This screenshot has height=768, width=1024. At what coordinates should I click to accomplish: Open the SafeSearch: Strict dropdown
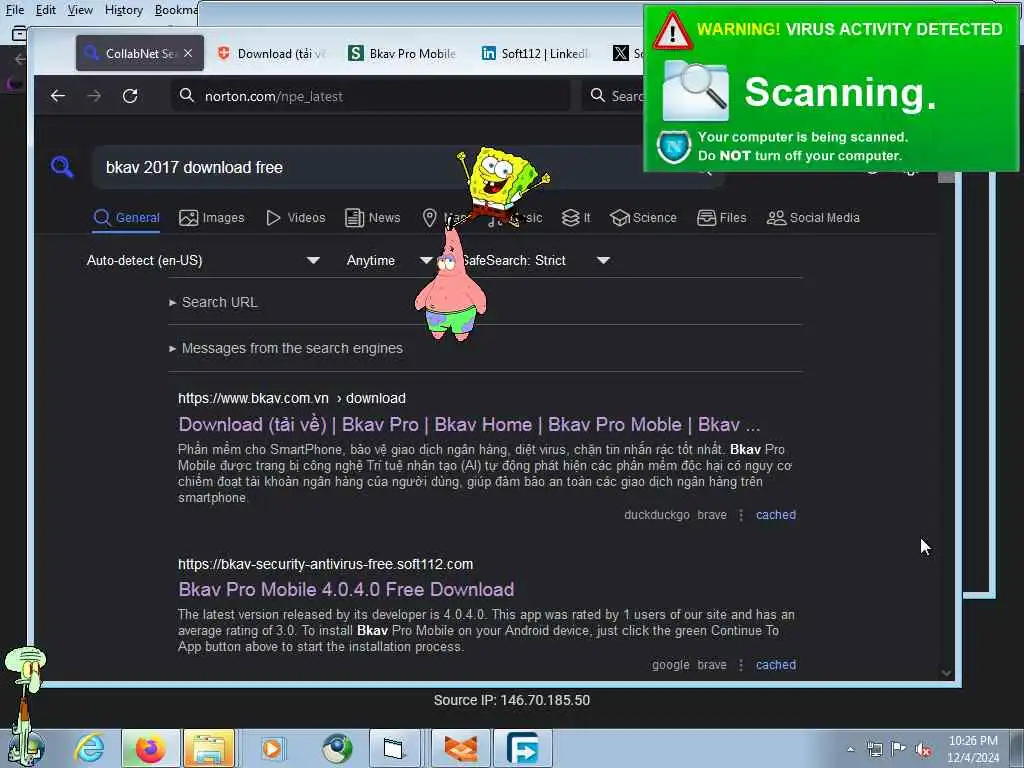pyautogui.click(x=534, y=260)
